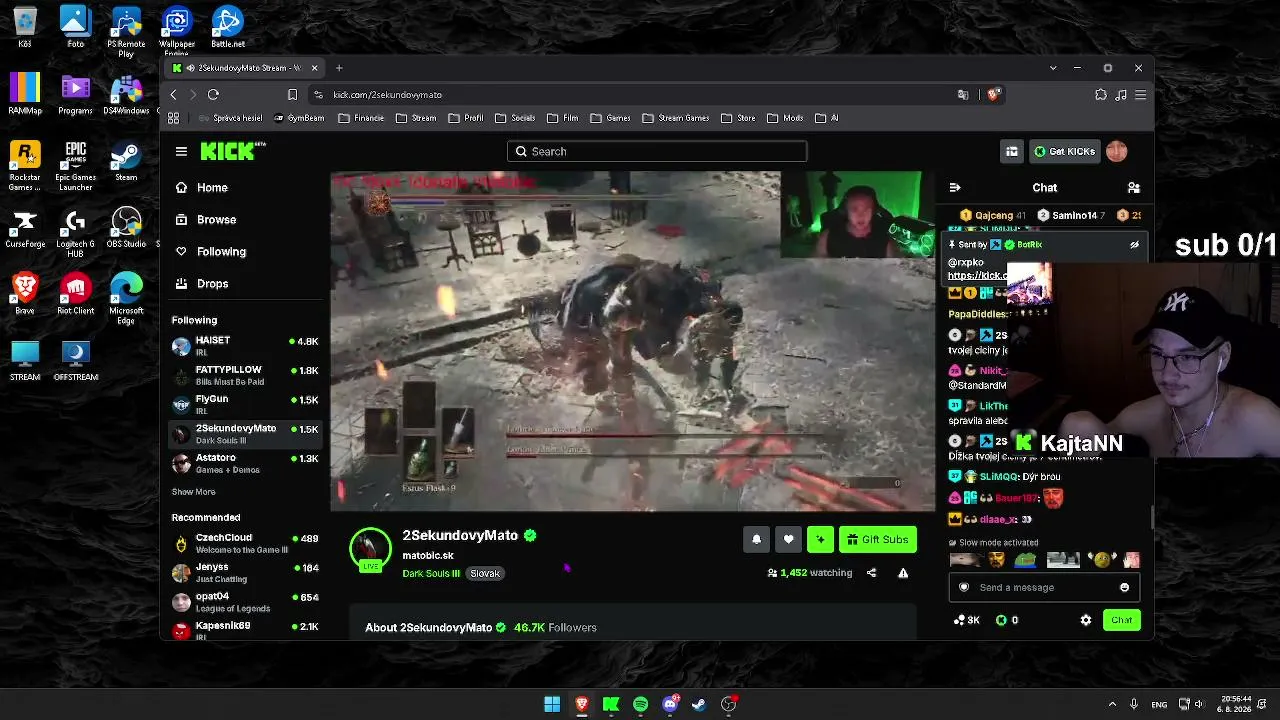Go back in the browser

pos(173,95)
